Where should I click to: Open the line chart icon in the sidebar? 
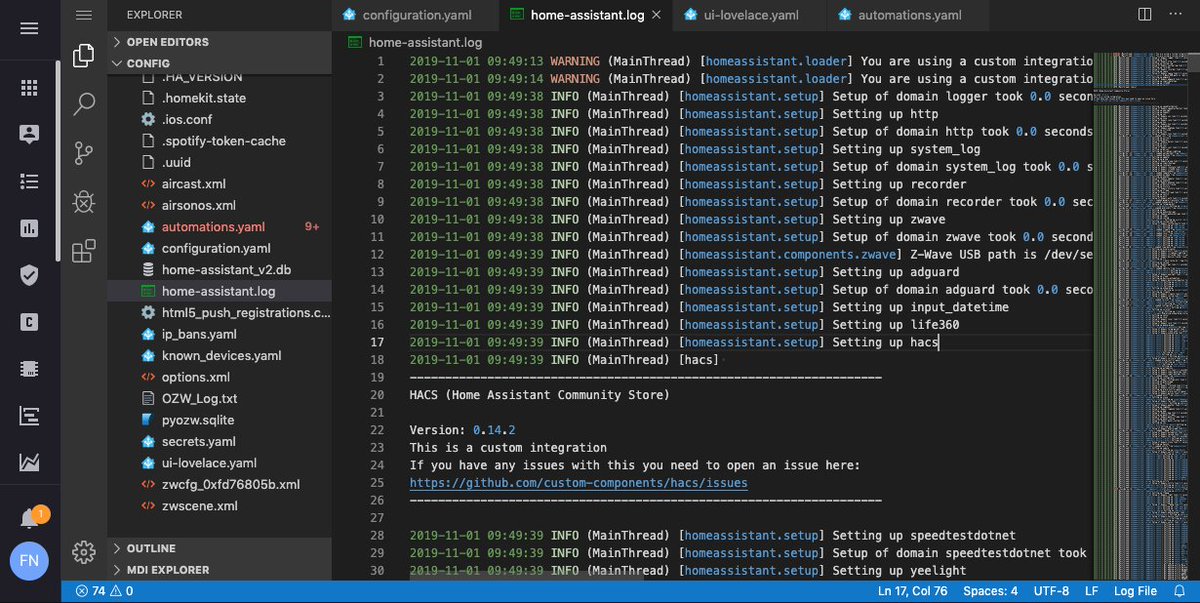pyautogui.click(x=29, y=463)
